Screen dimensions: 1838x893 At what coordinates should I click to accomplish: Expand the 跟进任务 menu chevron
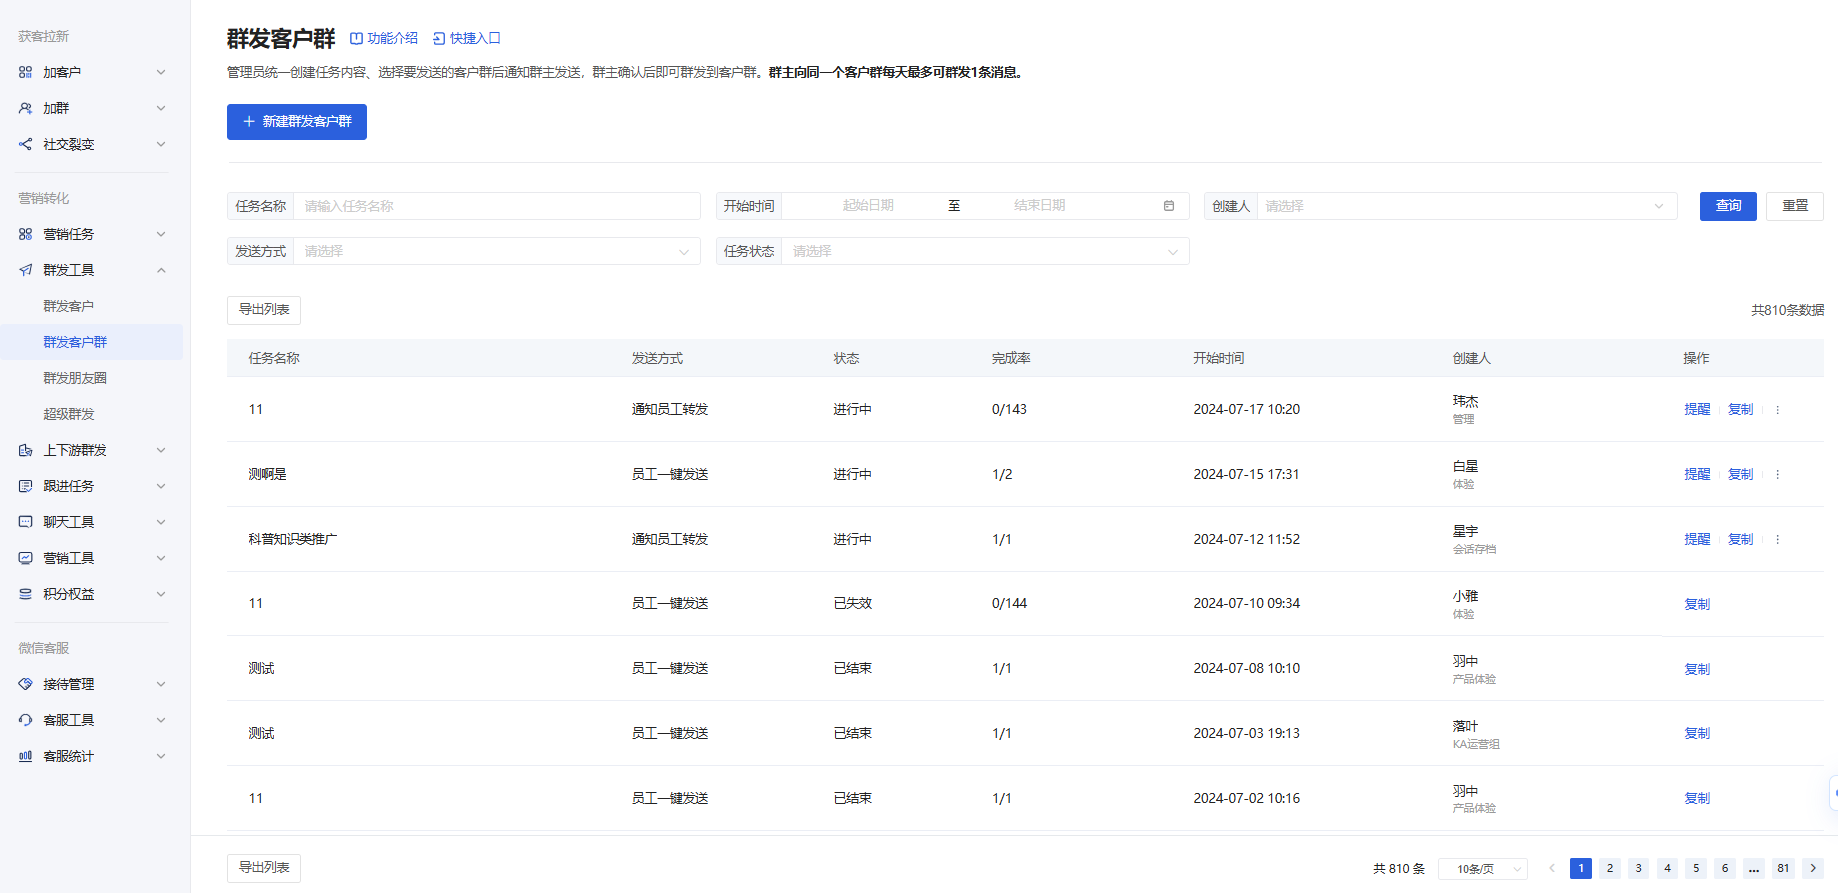click(x=161, y=486)
